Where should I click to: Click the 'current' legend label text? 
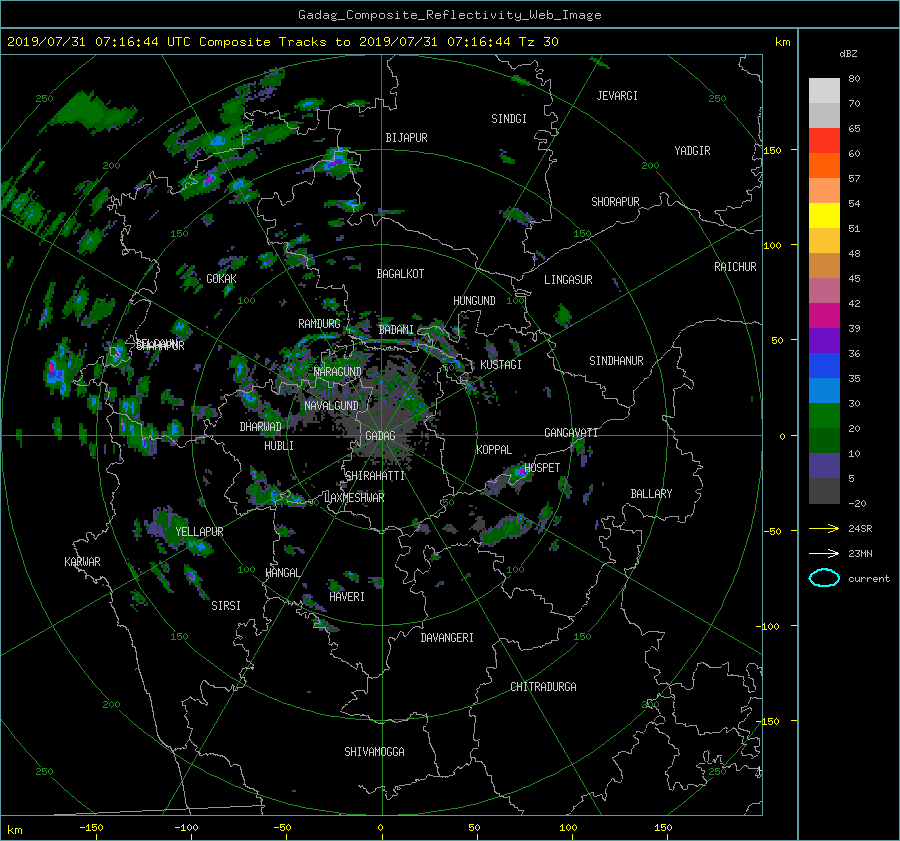(x=868, y=579)
